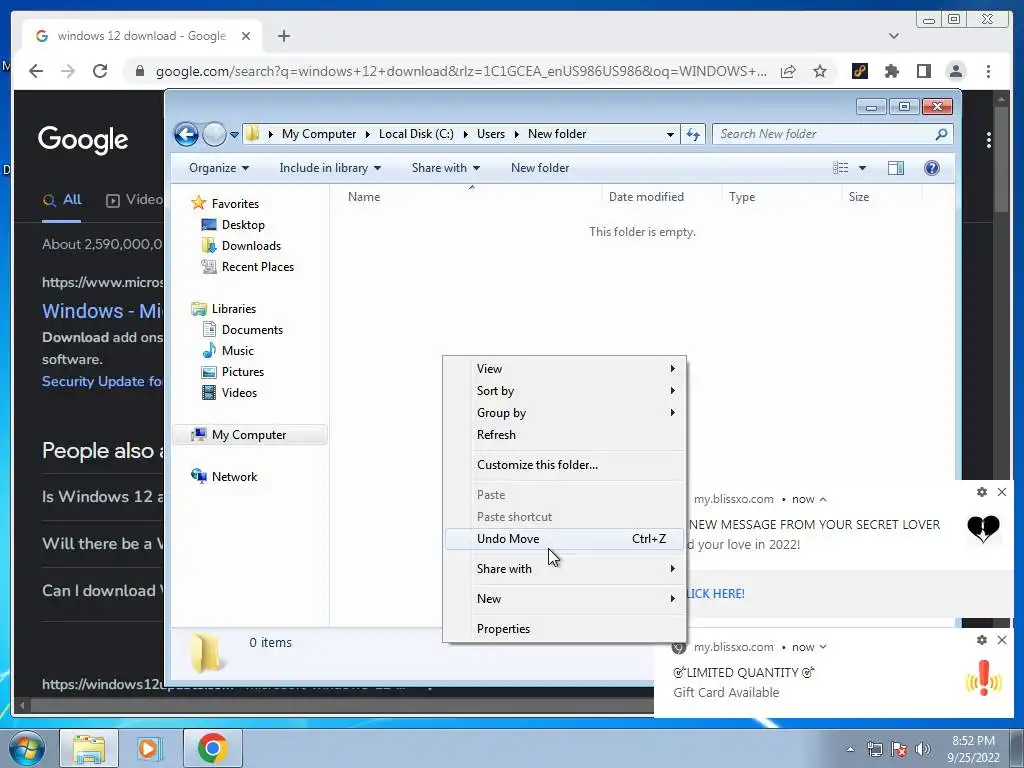The height and width of the screenshot is (768, 1024).
Task: Open the Include in library dropdown
Action: point(330,168)
